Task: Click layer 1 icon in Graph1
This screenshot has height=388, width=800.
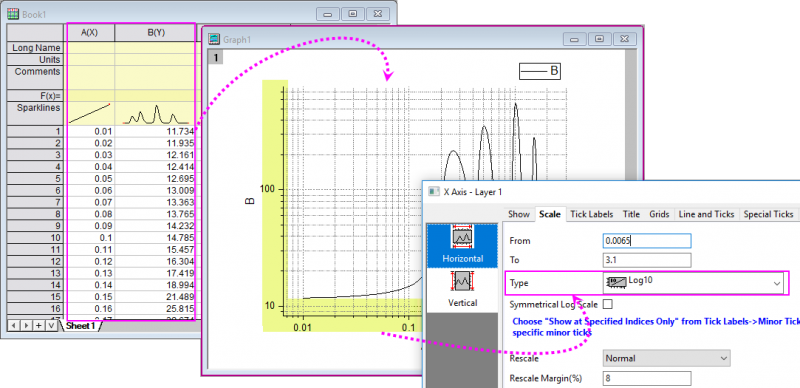Action: point(216,58)
